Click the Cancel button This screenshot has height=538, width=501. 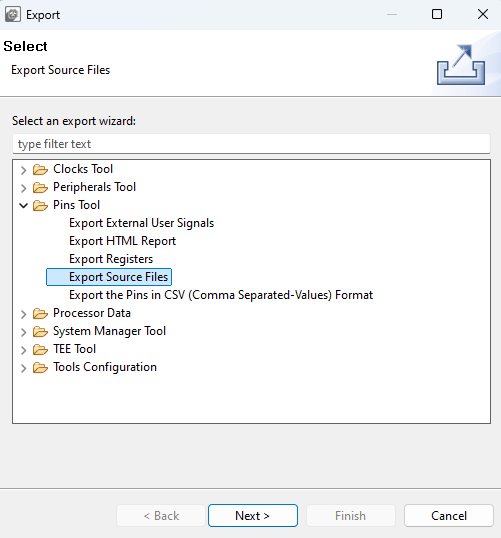click(448, 515)
